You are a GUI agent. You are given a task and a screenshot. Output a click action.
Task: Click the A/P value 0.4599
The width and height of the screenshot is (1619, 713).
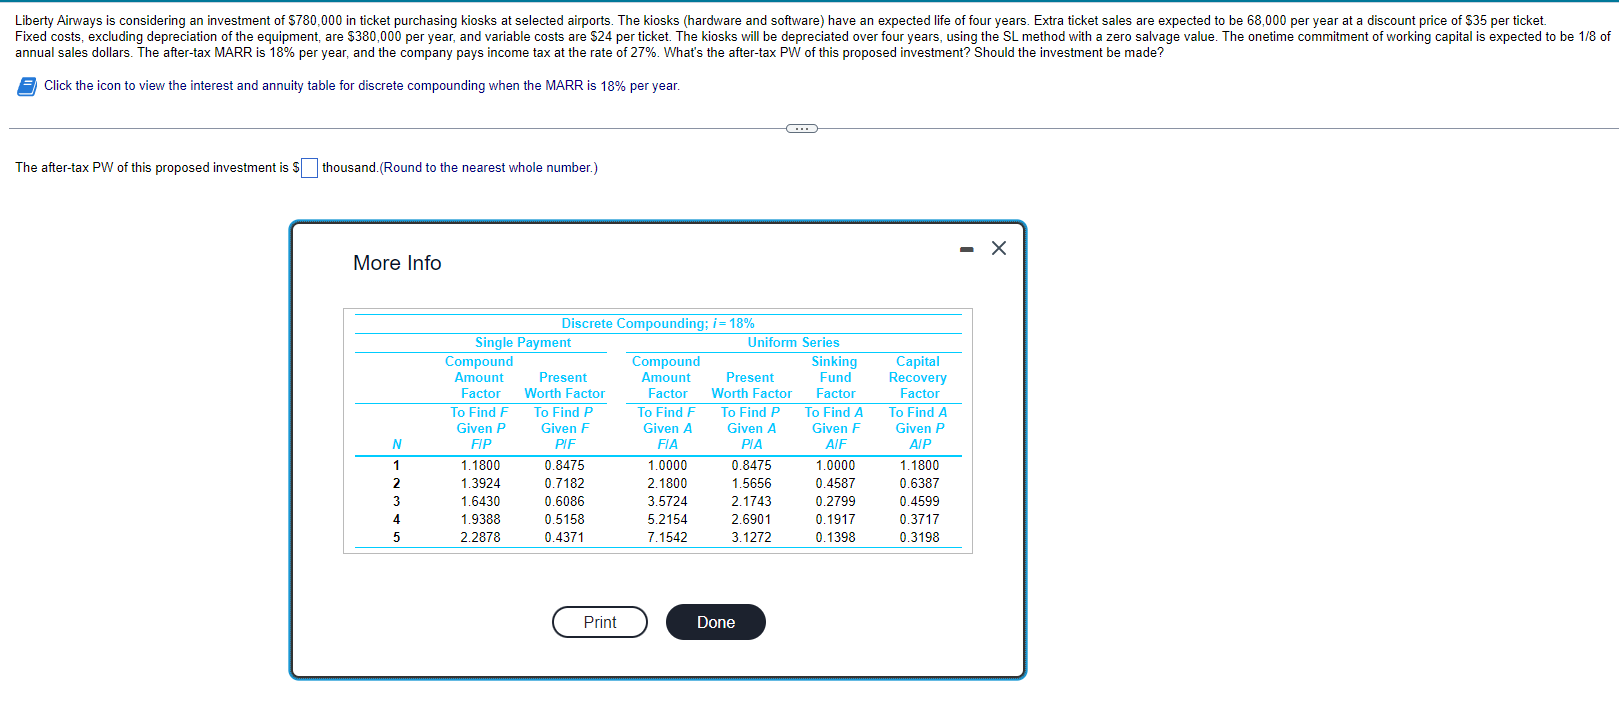click(919, 501)
